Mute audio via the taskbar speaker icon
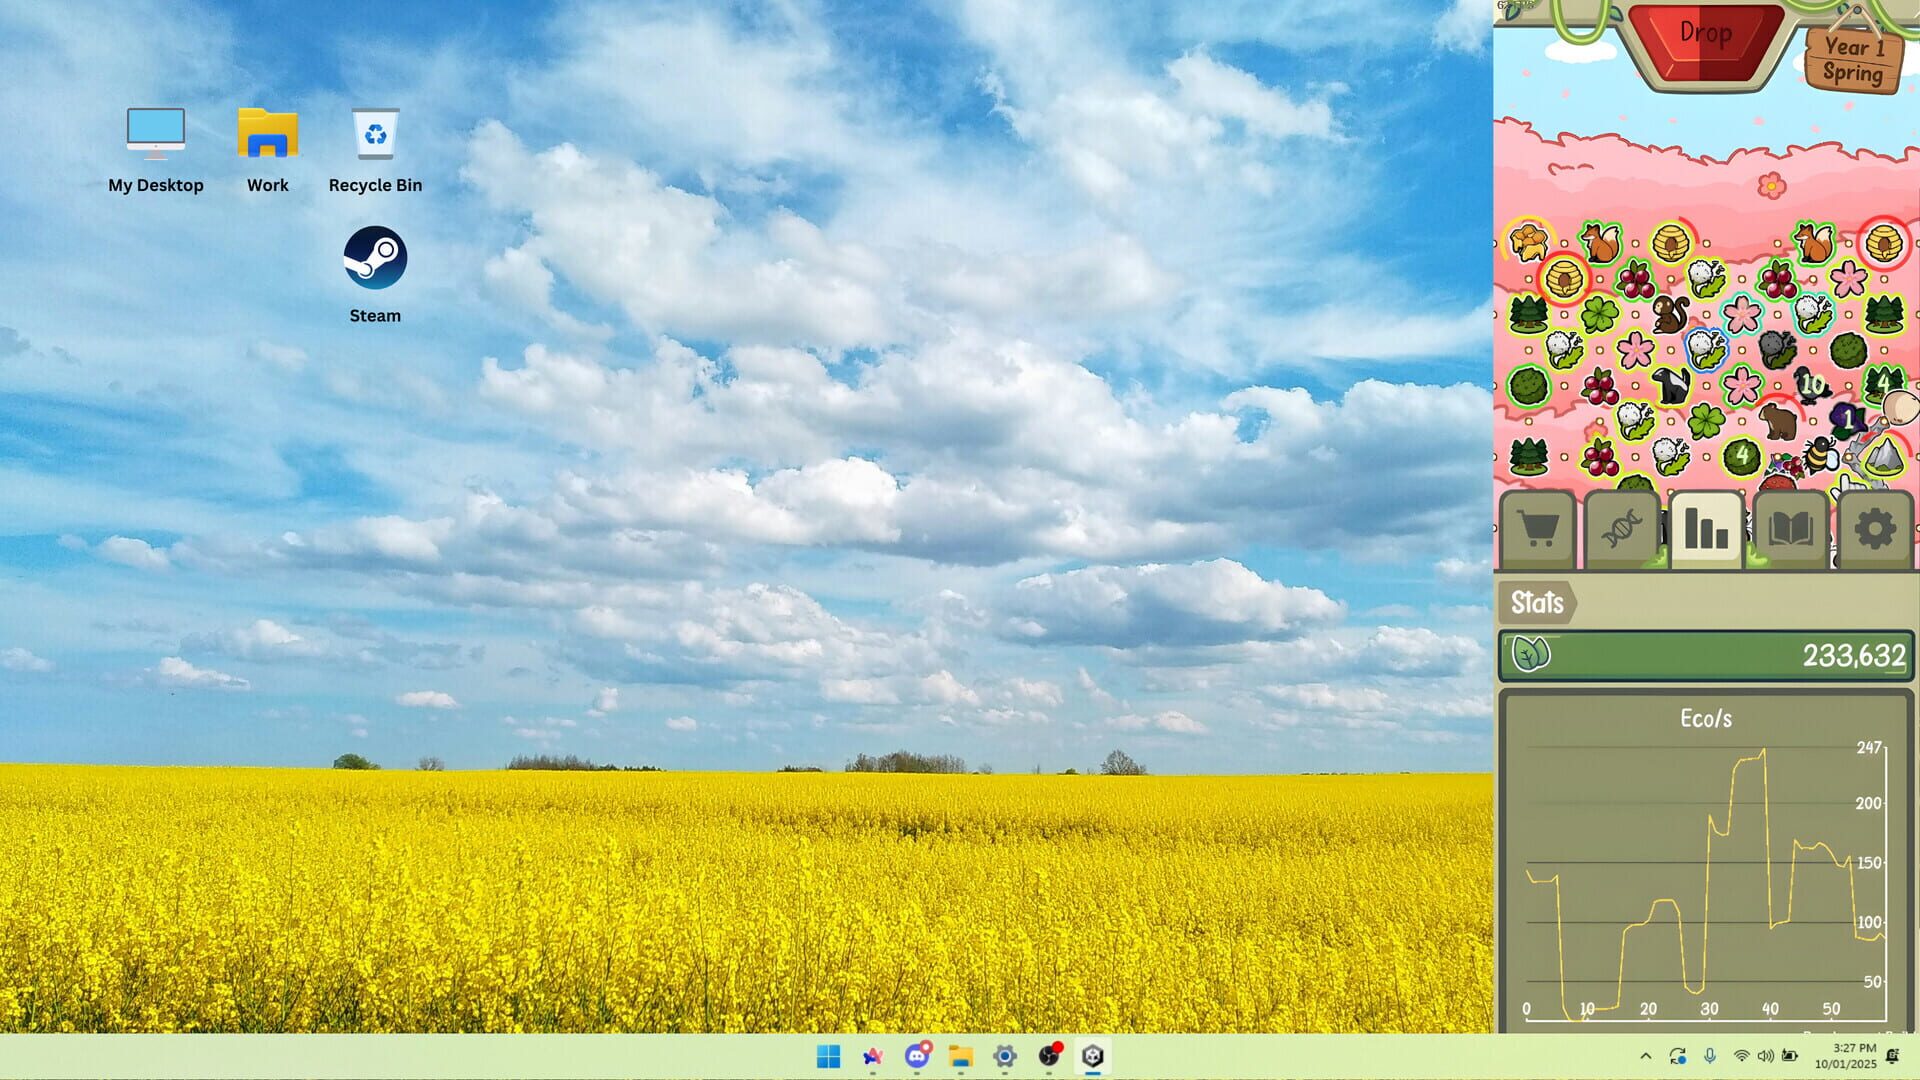Viewport: 1920px width, 1080px height. pyautogui.click(x=1764, y=1056)
